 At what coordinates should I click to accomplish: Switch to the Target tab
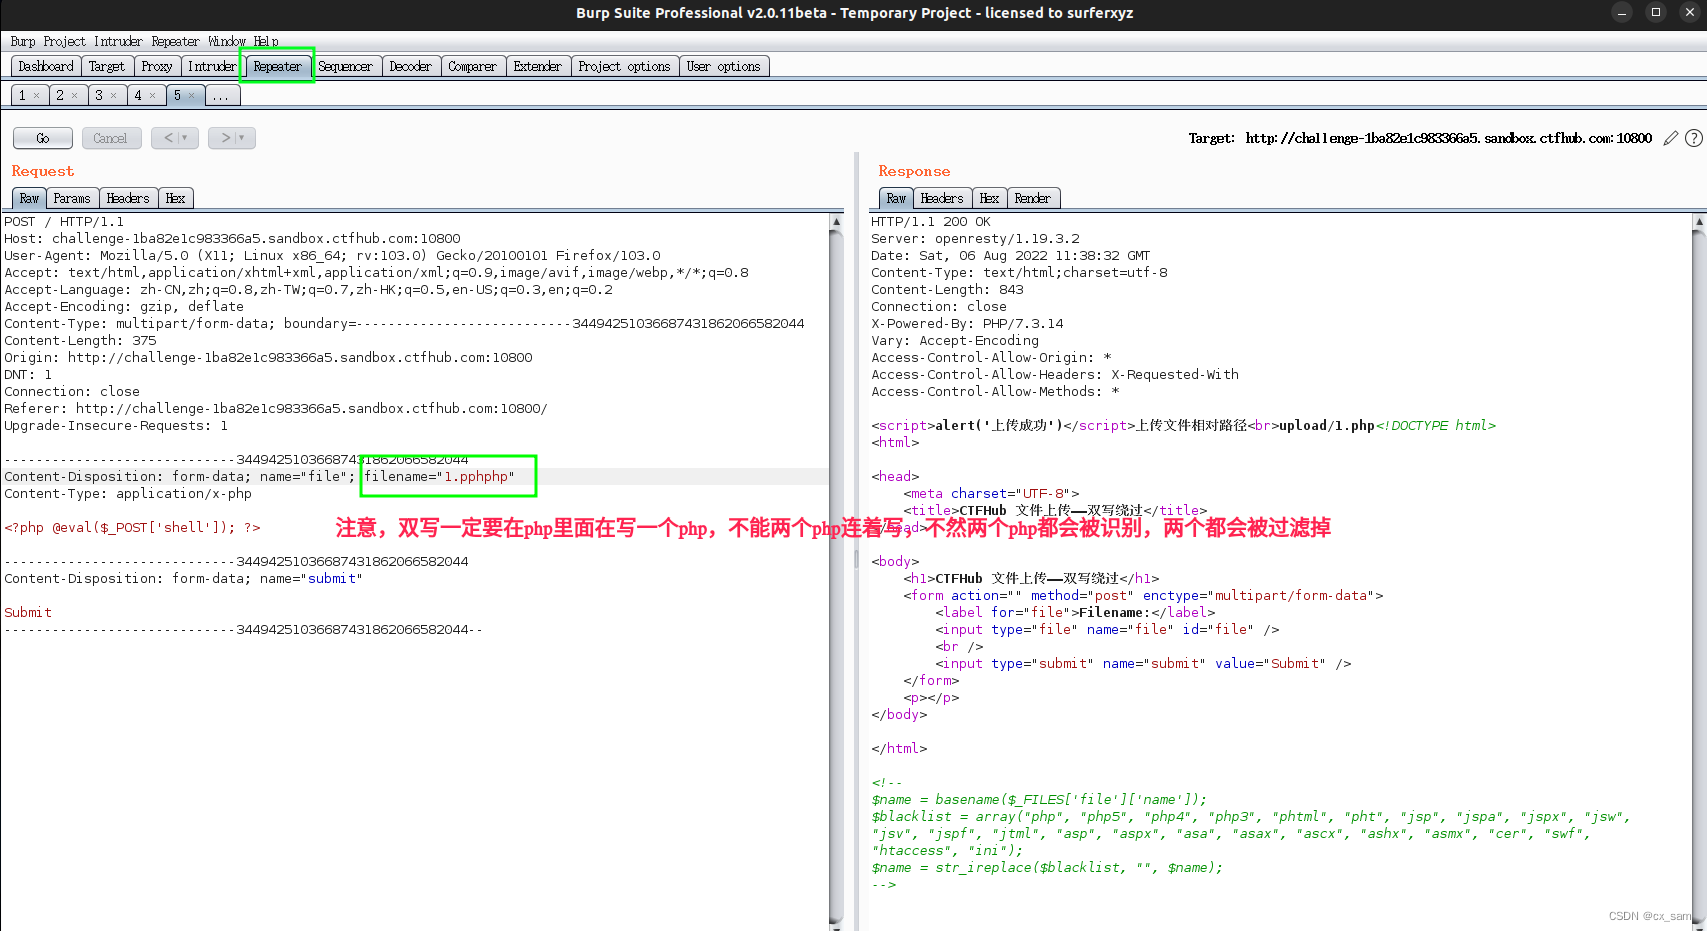tap(107, 66)
